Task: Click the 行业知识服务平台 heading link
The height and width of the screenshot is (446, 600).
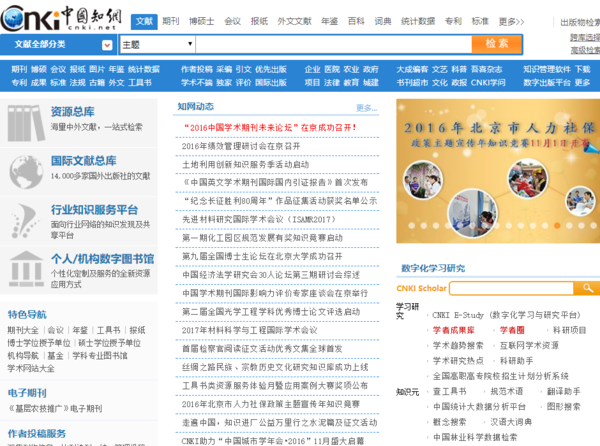Action: (95, 210)
